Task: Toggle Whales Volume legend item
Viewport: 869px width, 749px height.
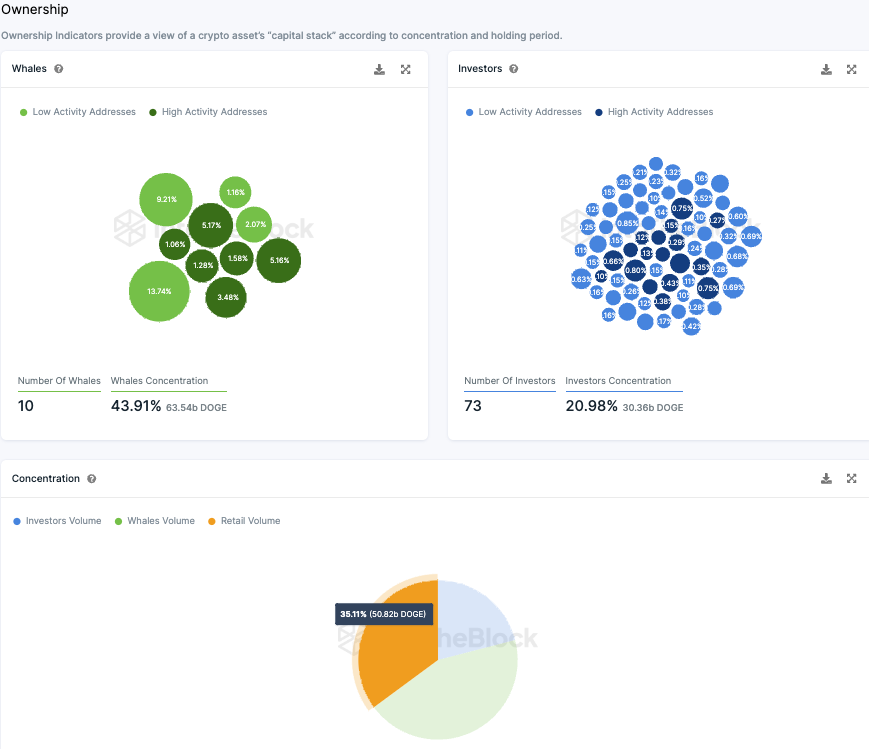Action: click(155, 521)
